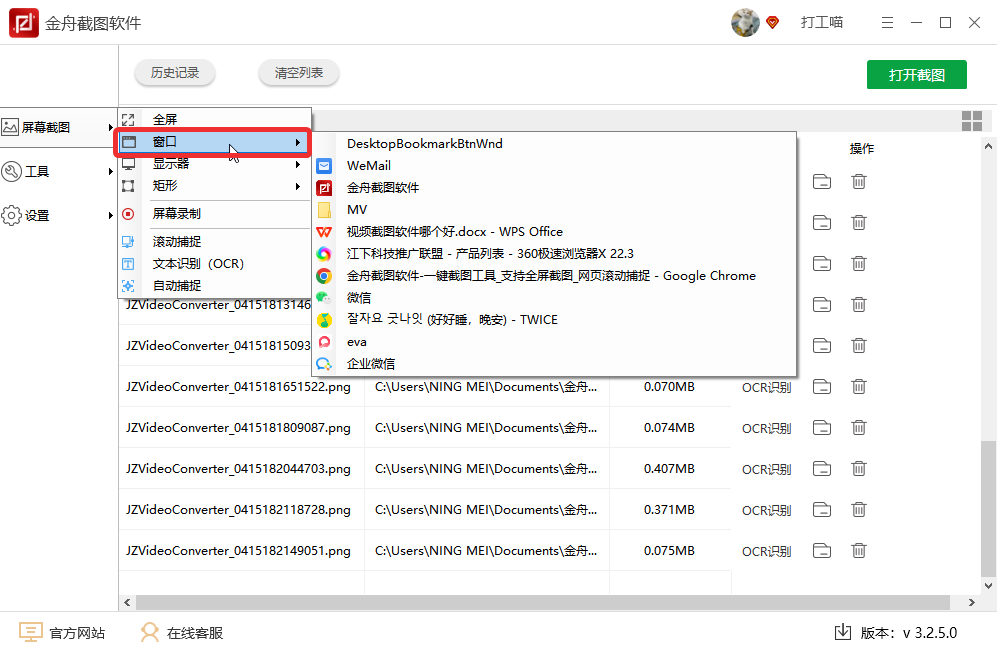Click the WPS Office icon in window list
998x648 pixels.
point(324,232)
